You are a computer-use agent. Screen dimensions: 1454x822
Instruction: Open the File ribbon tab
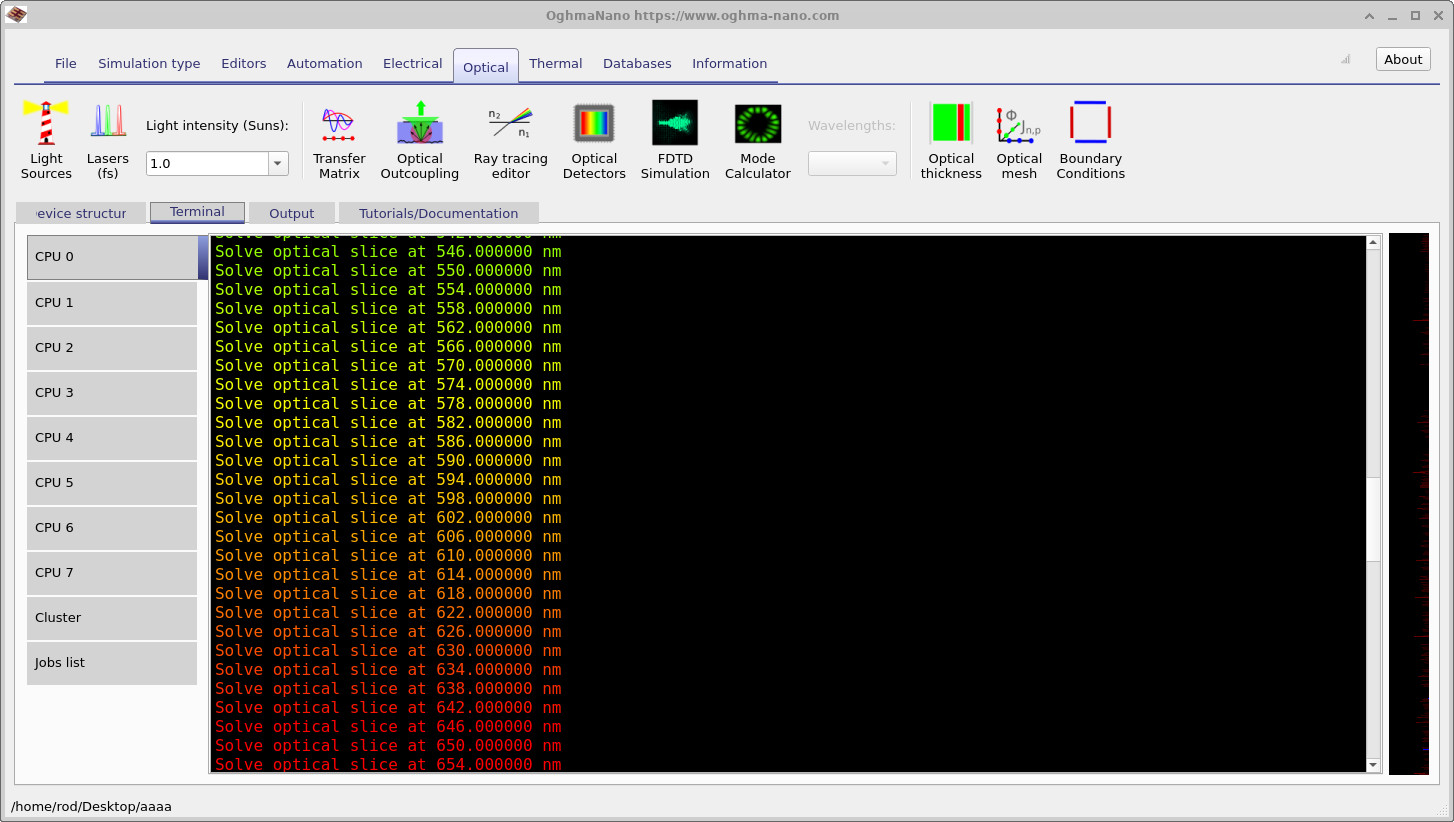[x=66, y=63]
